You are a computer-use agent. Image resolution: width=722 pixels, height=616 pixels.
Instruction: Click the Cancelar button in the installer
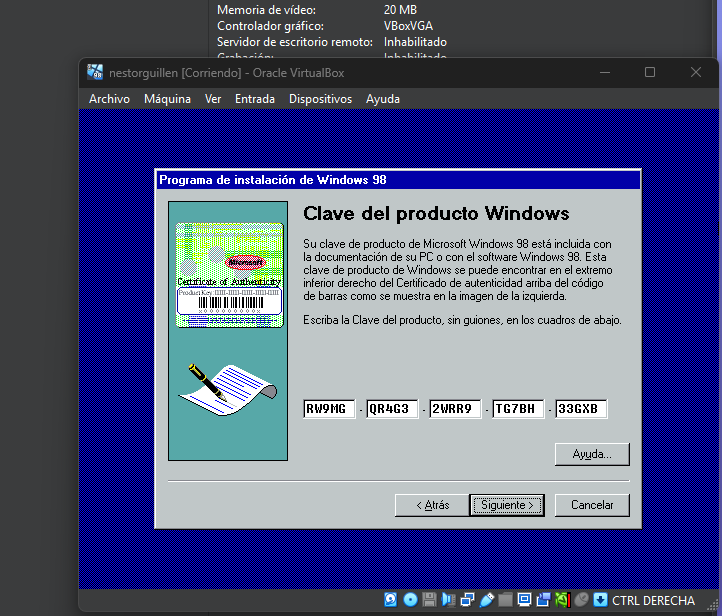click(591, 505)
